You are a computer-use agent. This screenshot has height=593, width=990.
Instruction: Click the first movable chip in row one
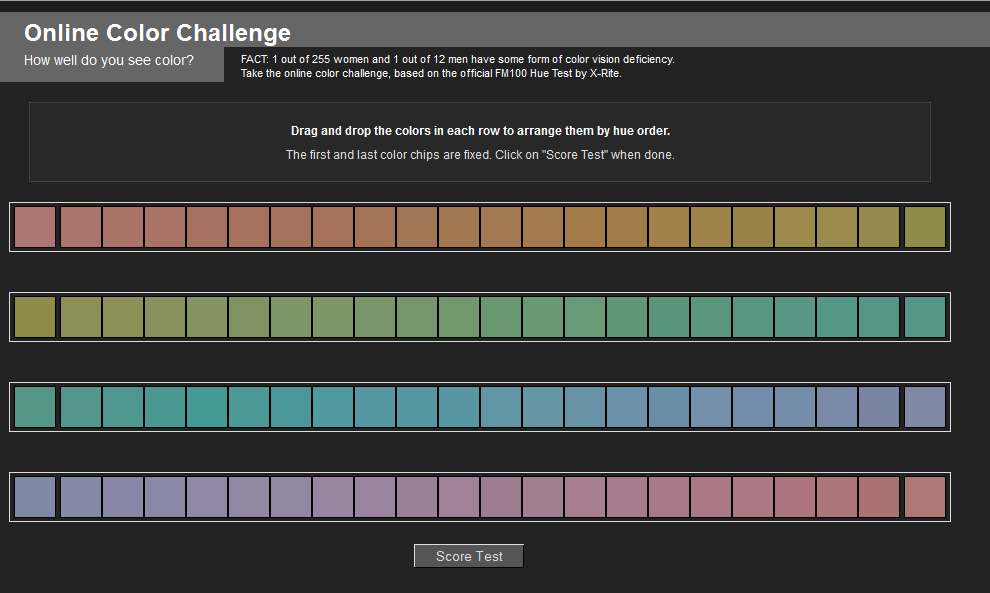pos(81,227)
